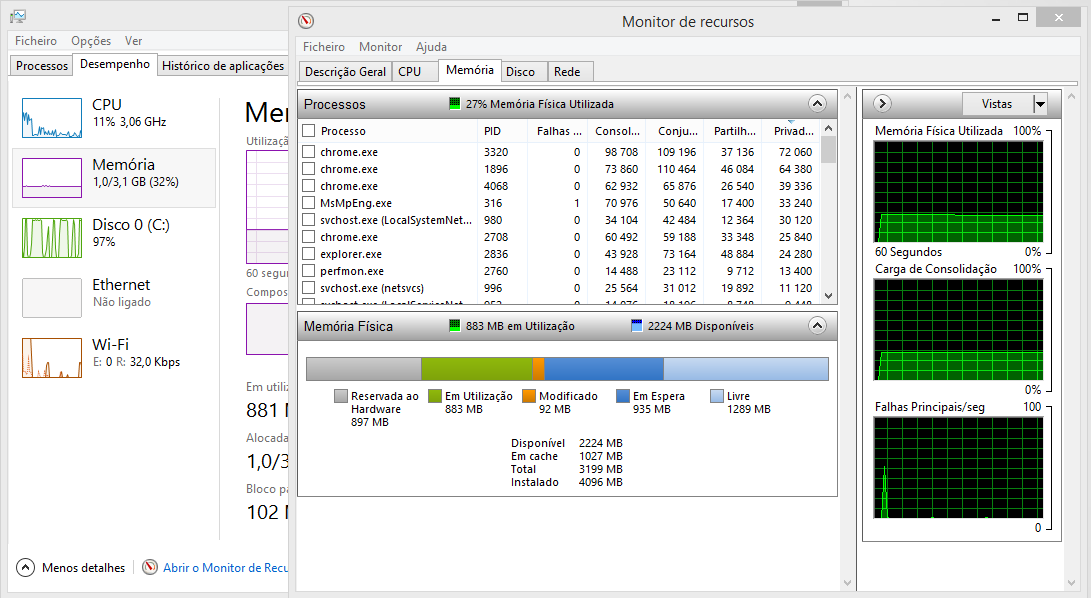The image size is (1091, 598).
Task: Check the first chrome.exe process (PID 3320)
Action: click(x=309, y=152)
